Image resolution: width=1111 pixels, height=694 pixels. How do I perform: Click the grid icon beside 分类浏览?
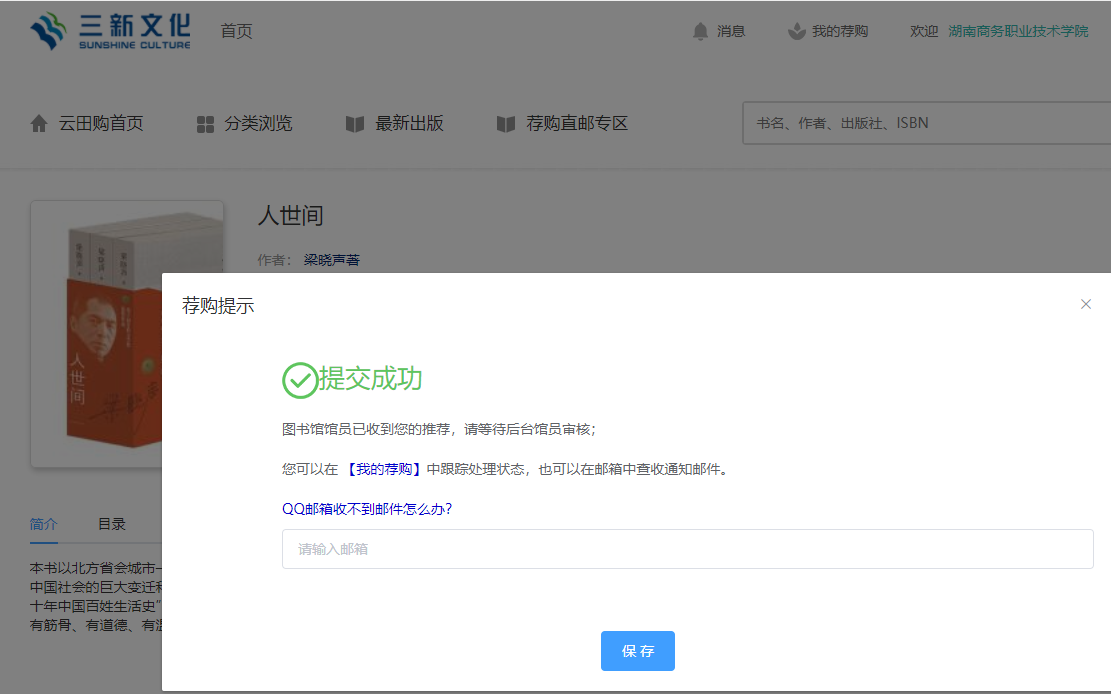pos(205,124)
